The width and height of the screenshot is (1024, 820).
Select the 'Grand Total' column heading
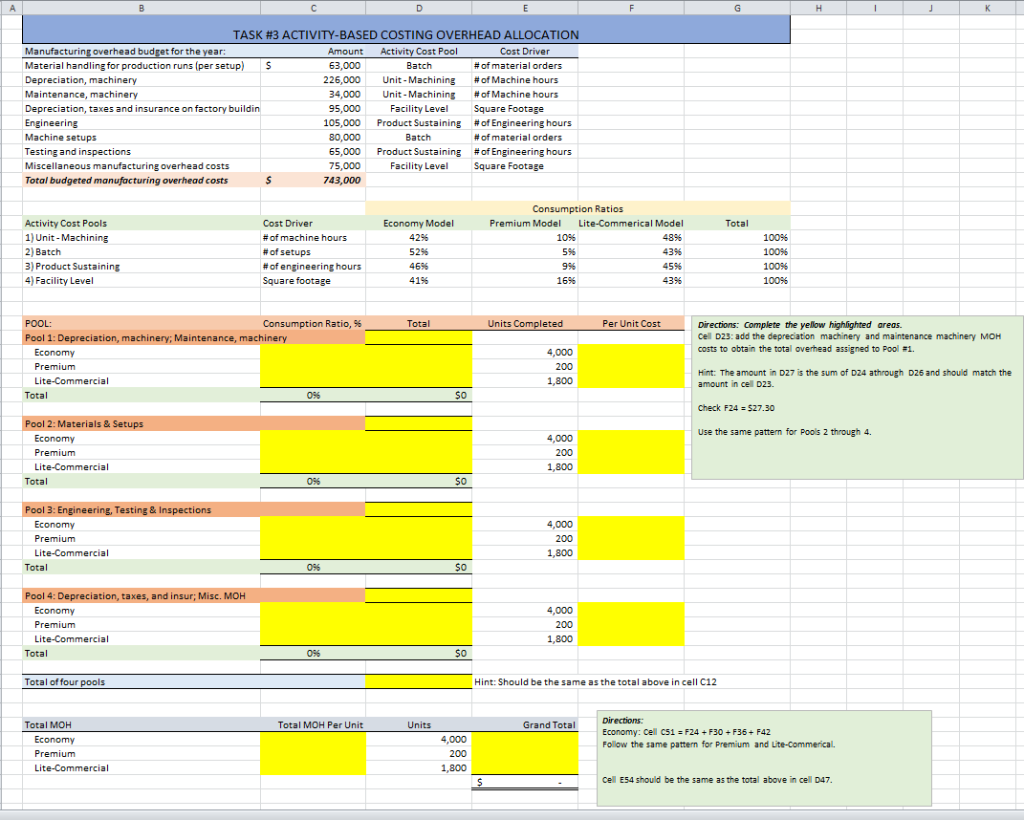click(x=524, y=725)
